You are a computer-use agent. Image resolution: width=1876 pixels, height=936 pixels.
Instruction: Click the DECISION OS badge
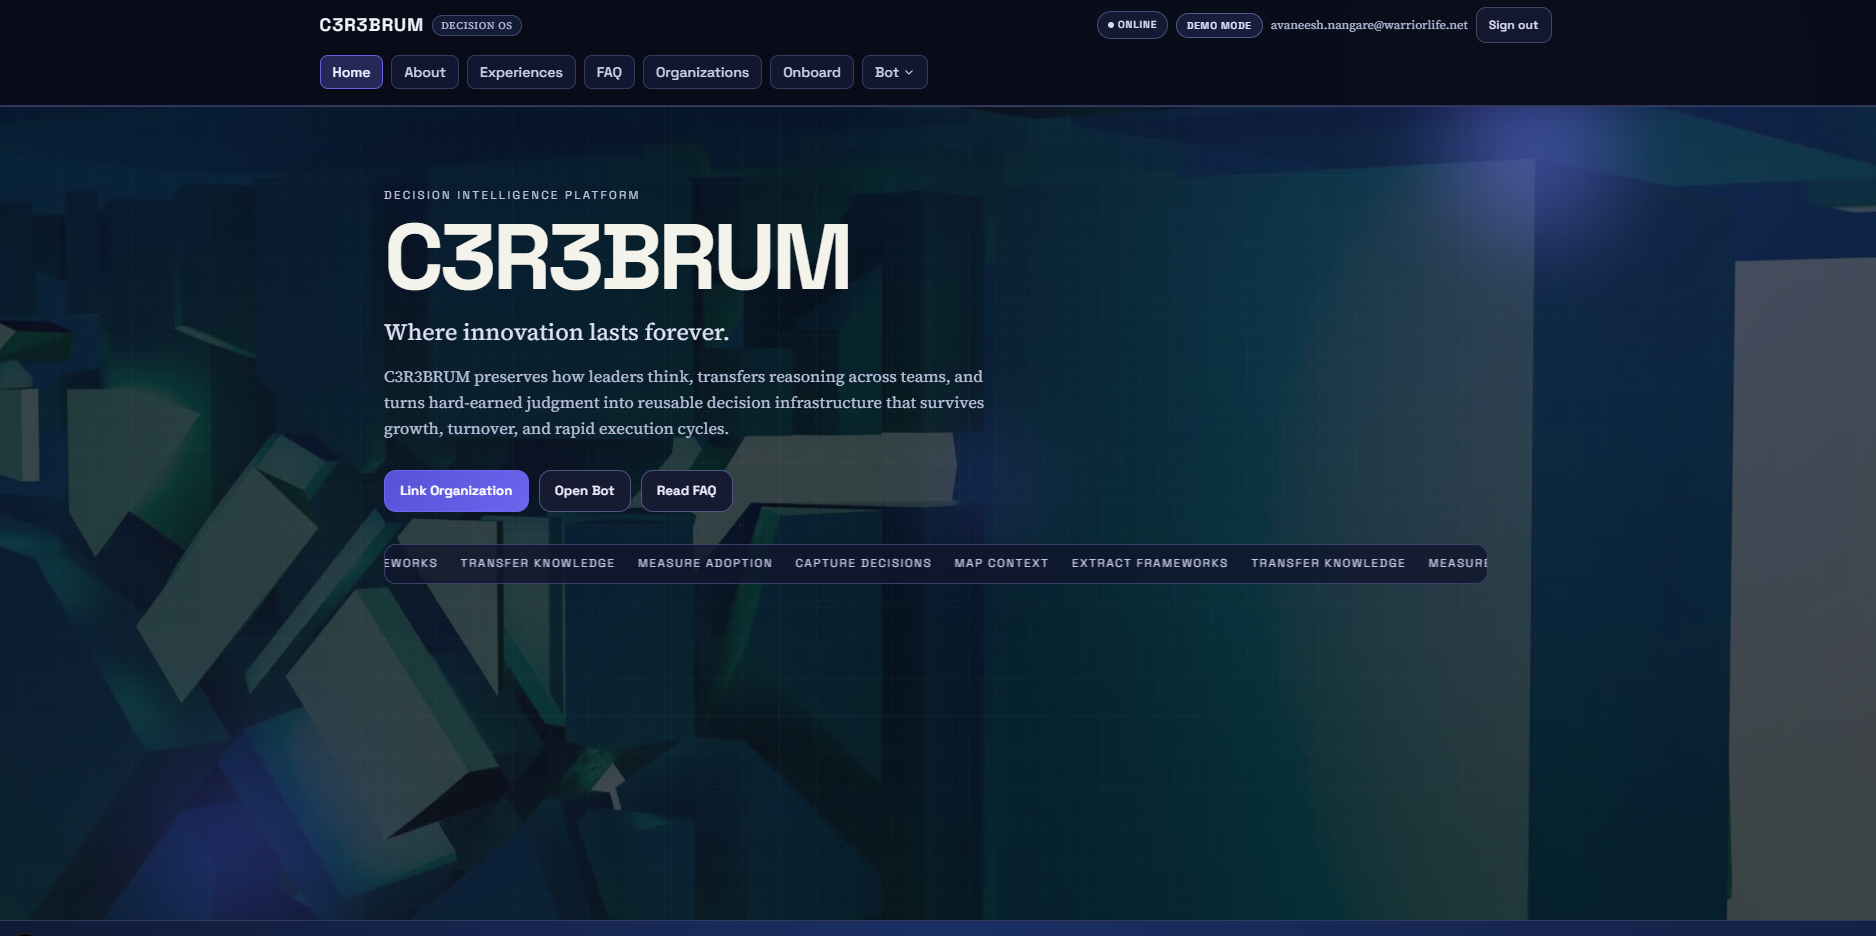(477, 25)
